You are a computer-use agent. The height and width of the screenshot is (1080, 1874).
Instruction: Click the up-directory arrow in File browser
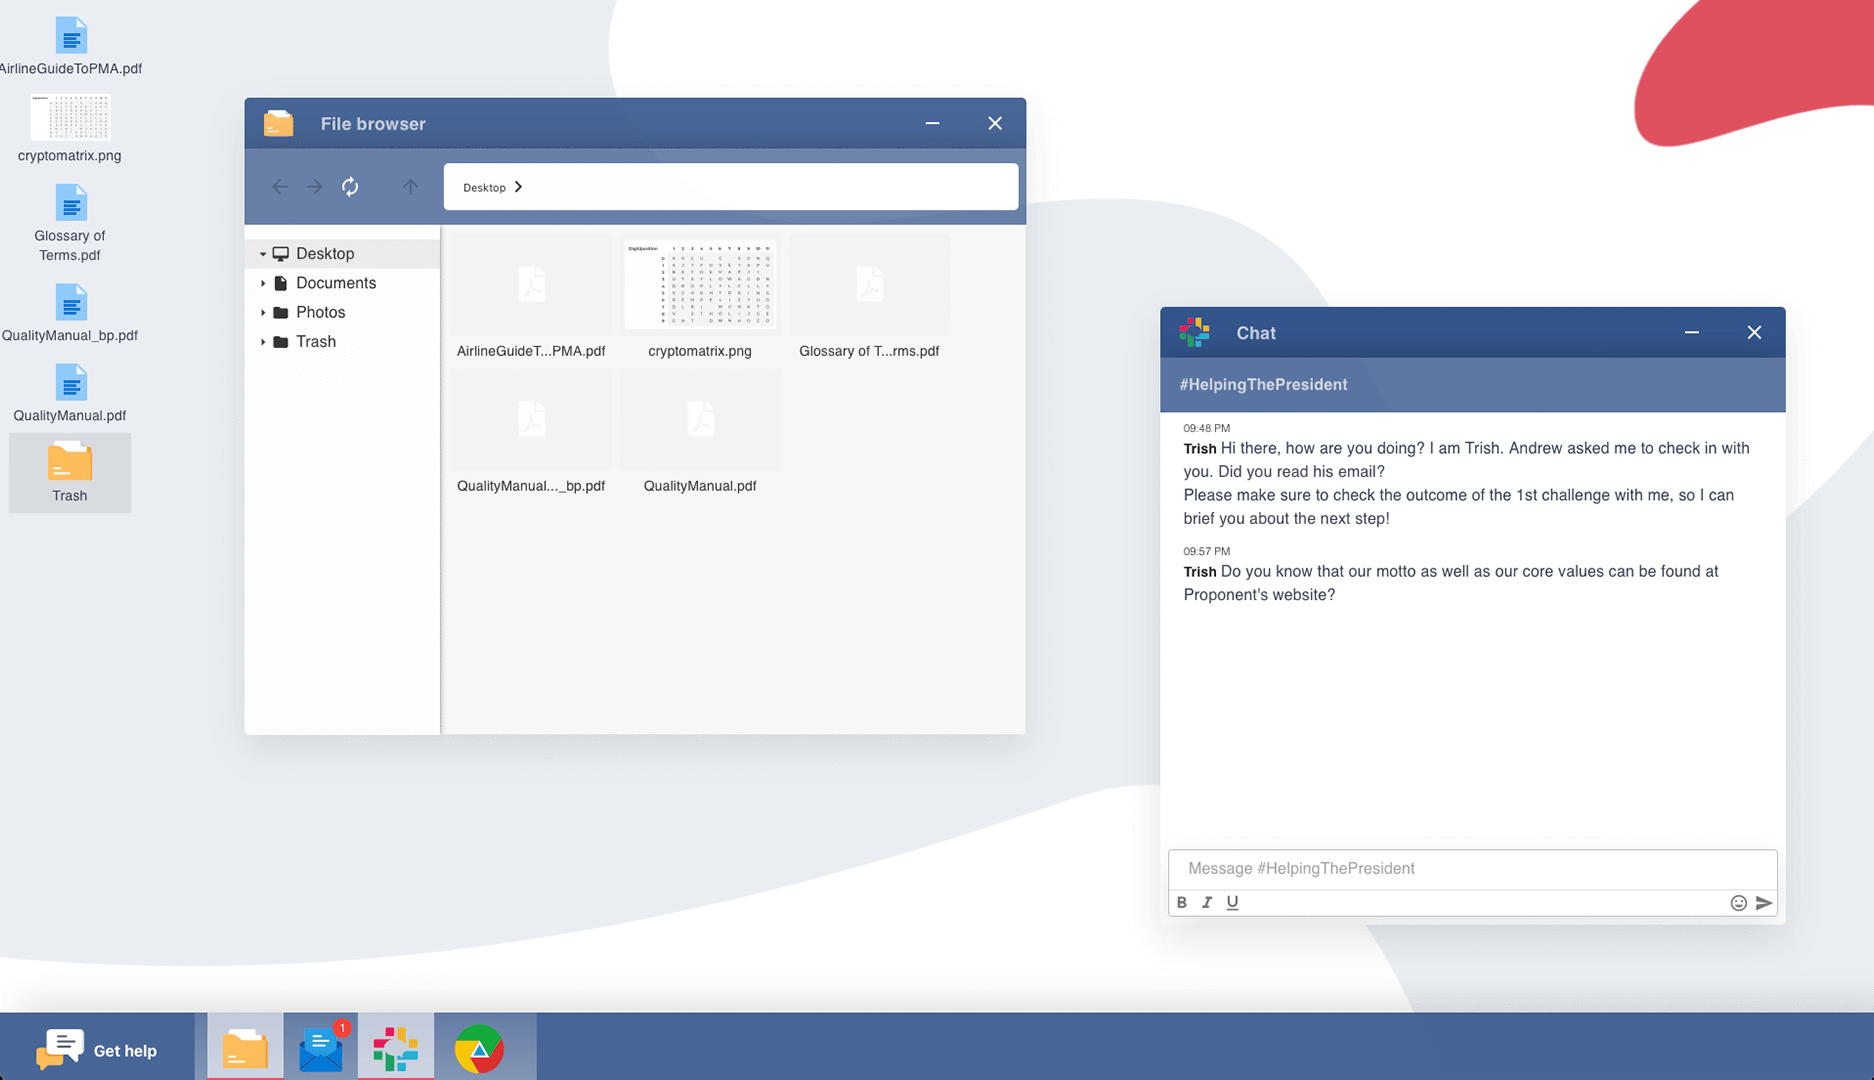(410, 187)
